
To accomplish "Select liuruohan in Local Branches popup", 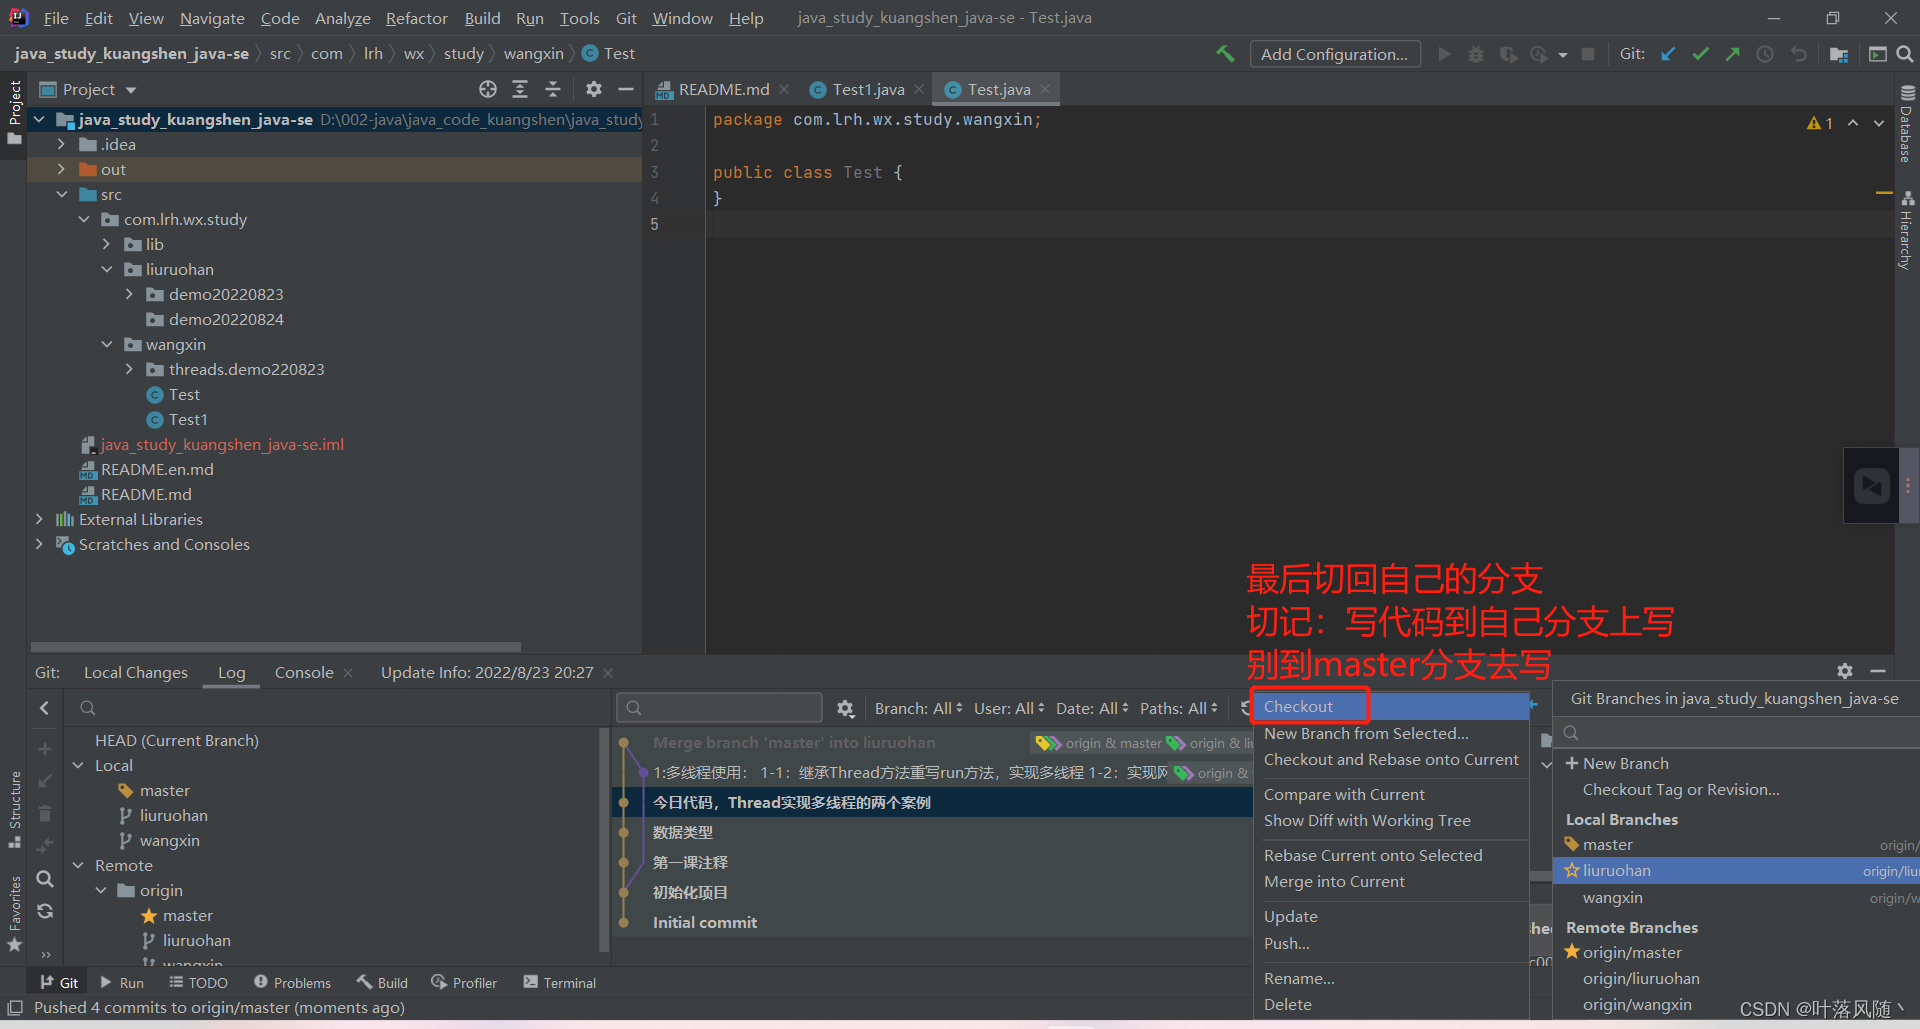I will coord(1737,870).
